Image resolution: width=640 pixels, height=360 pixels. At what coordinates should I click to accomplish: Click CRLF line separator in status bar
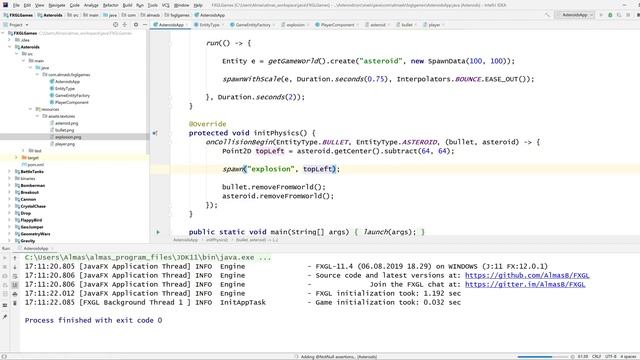[x=596, y=357]
